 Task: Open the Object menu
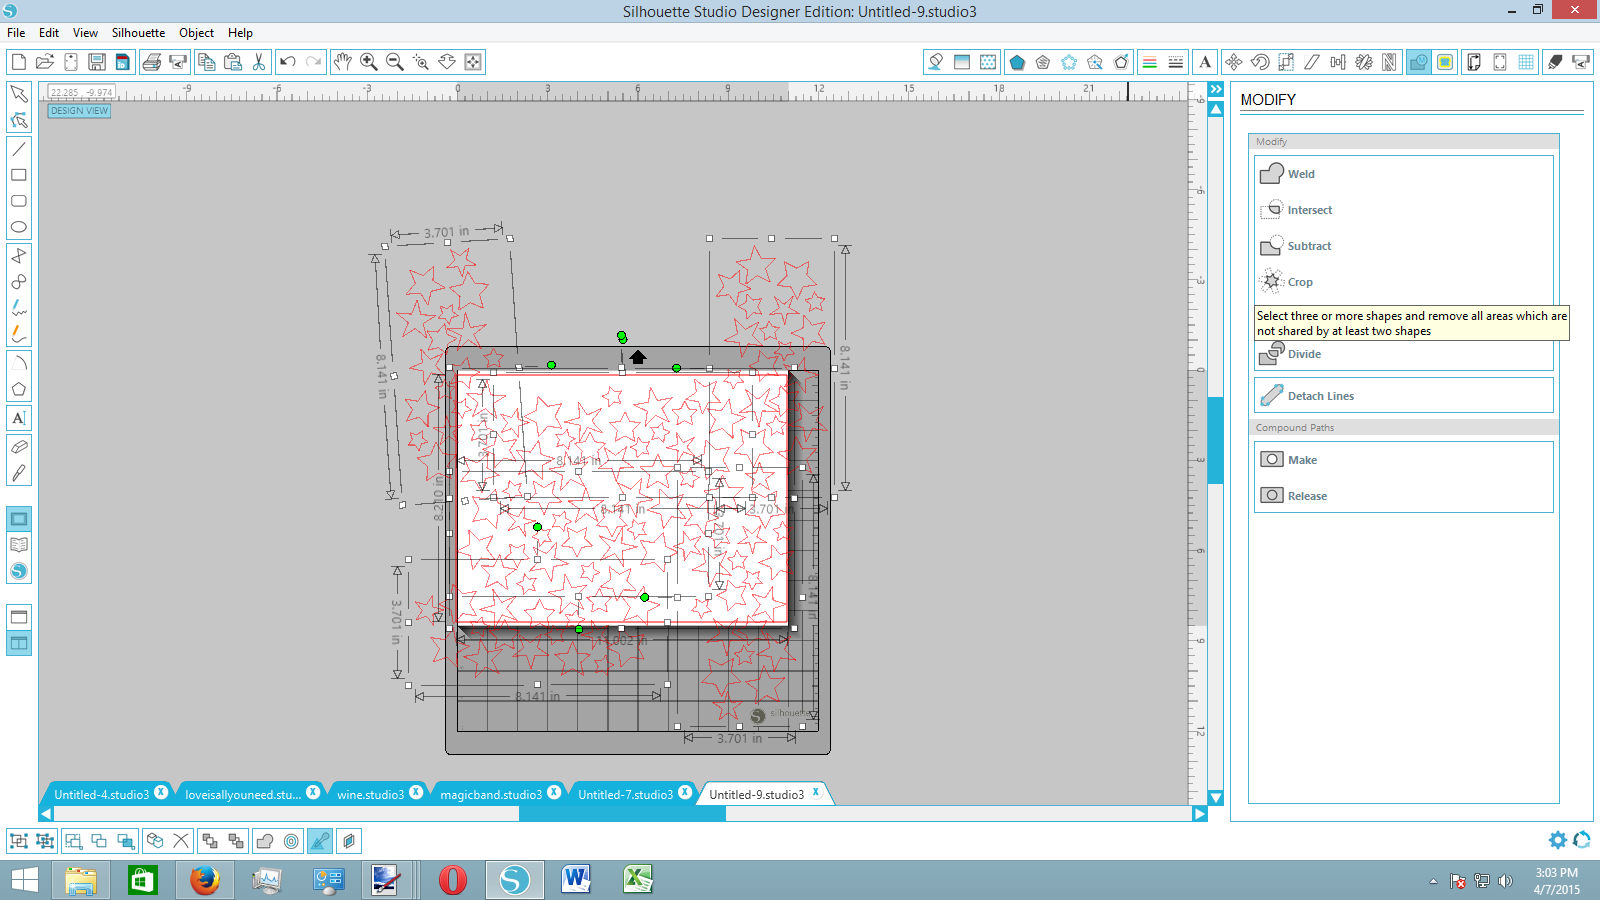click(196, 33)
